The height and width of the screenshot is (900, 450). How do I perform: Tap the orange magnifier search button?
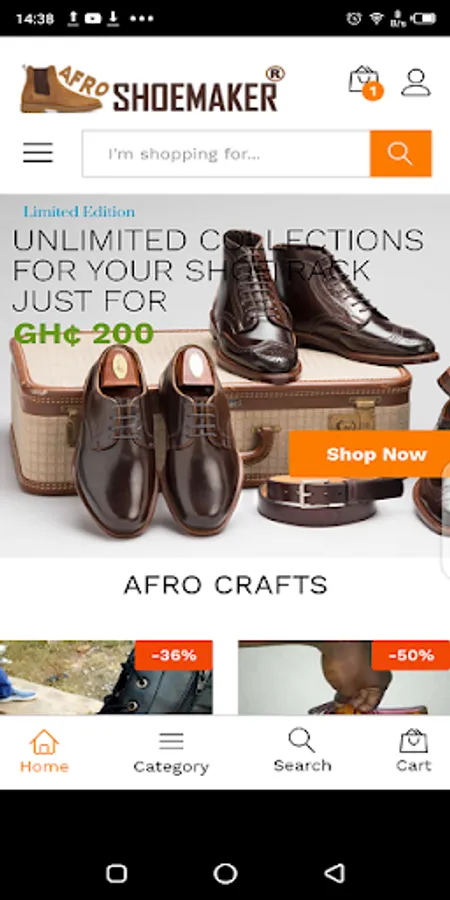pyautogui.click(x=400, y=153)
